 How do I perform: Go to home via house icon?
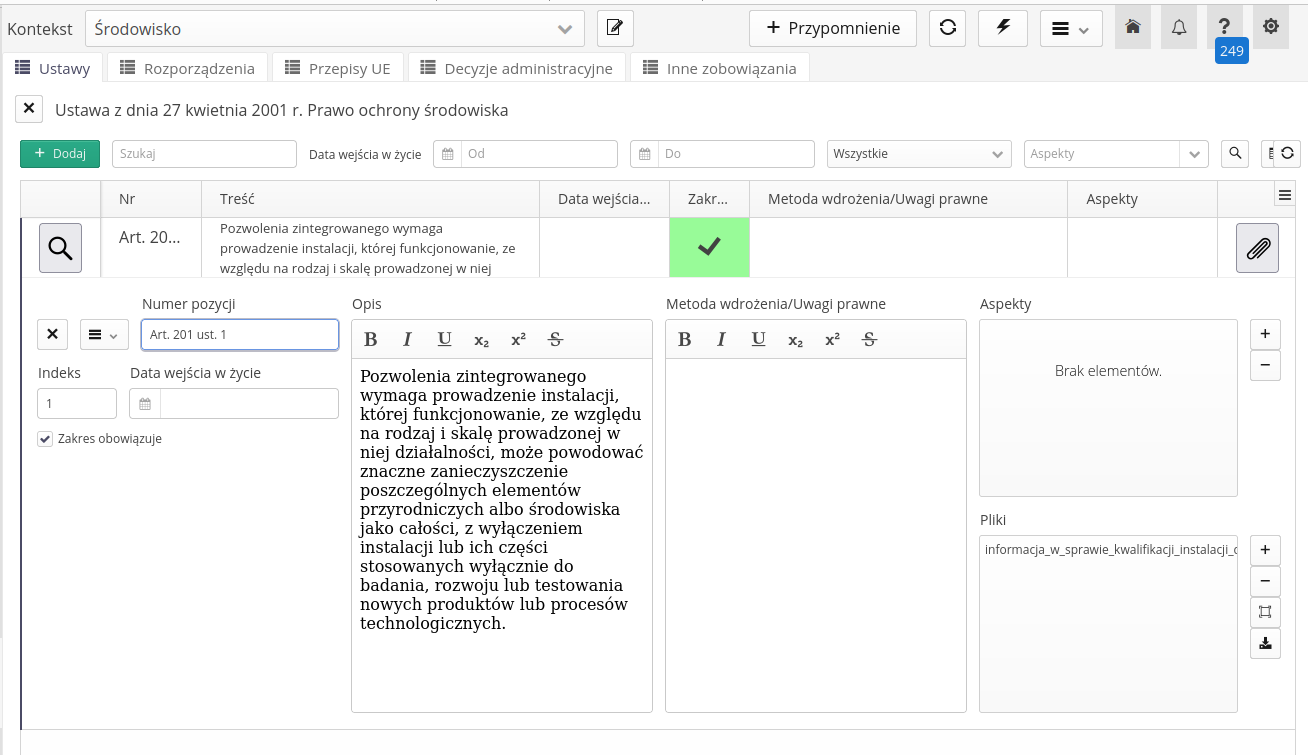click(x=1133, y=28)
